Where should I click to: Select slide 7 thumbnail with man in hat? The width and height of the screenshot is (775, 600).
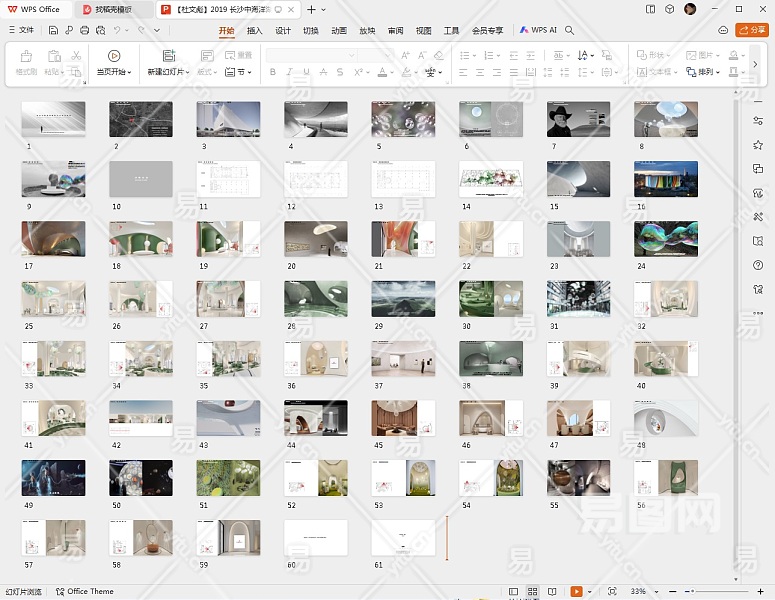click(578, 118)
